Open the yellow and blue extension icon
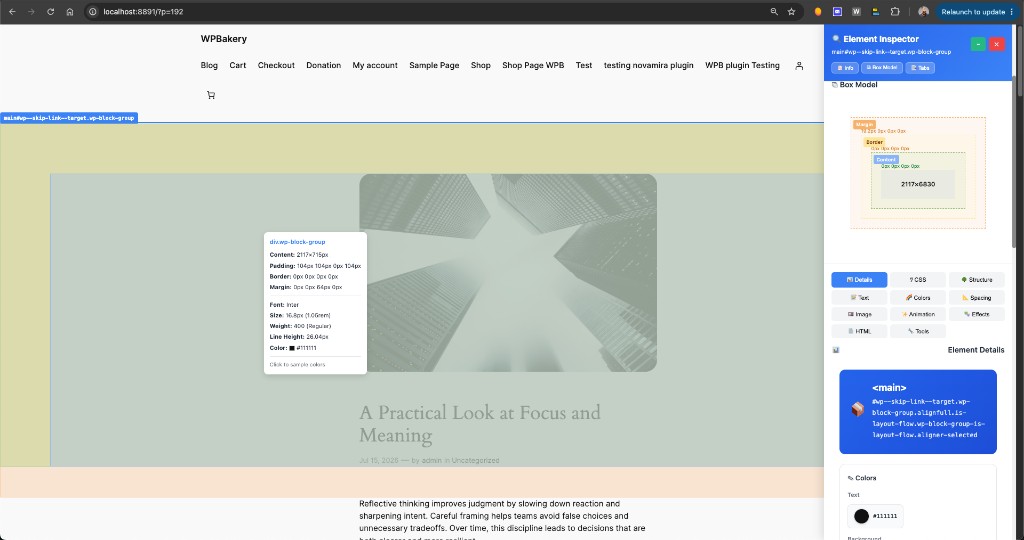 coord(876,12)
